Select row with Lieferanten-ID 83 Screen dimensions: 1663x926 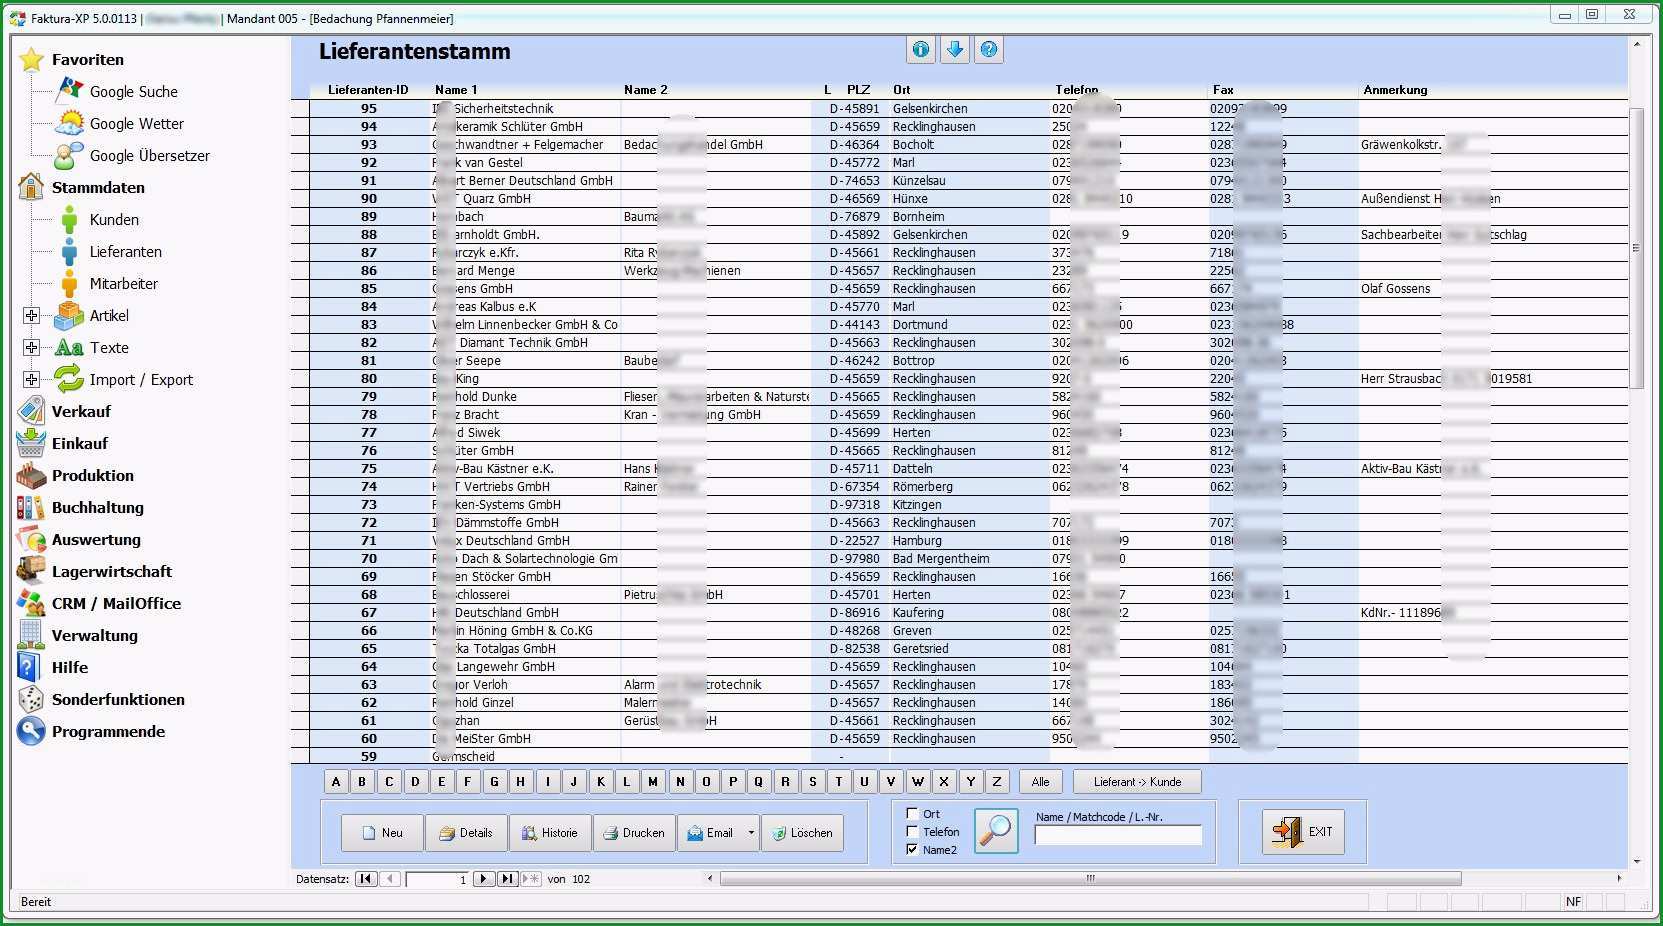point(369,324)
